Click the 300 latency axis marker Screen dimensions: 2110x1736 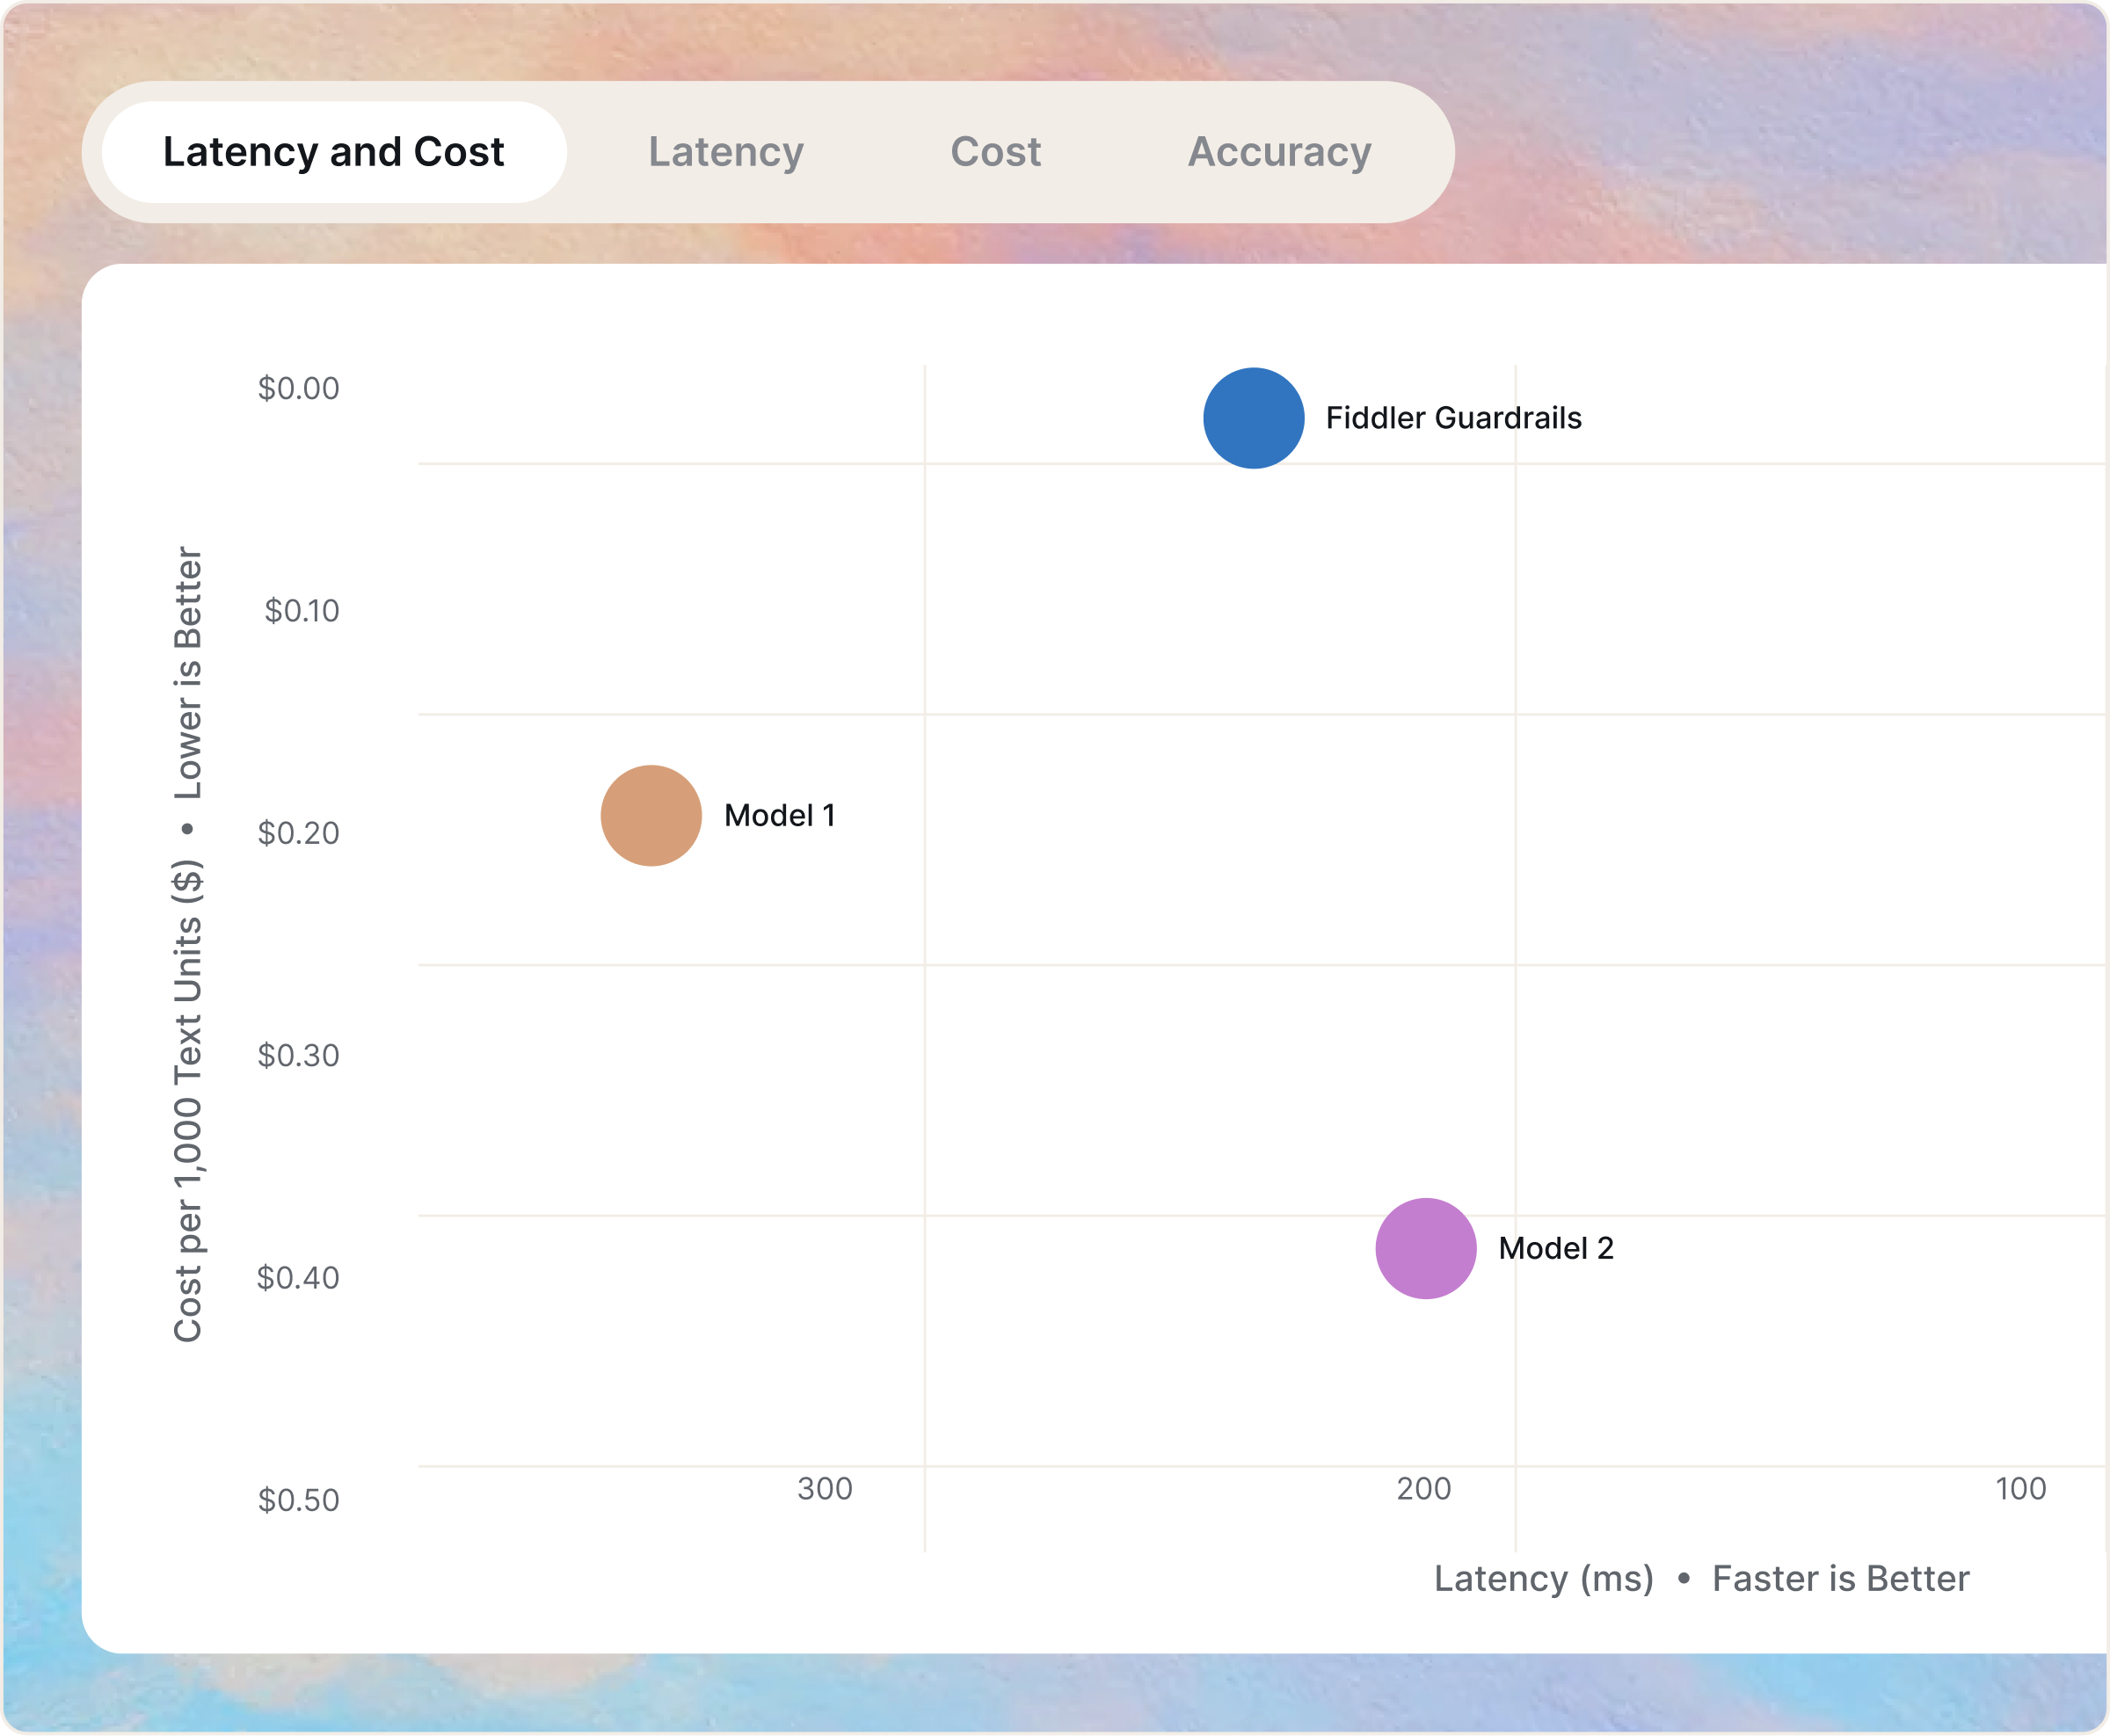pyautogui.click(x=825, y=1489)
